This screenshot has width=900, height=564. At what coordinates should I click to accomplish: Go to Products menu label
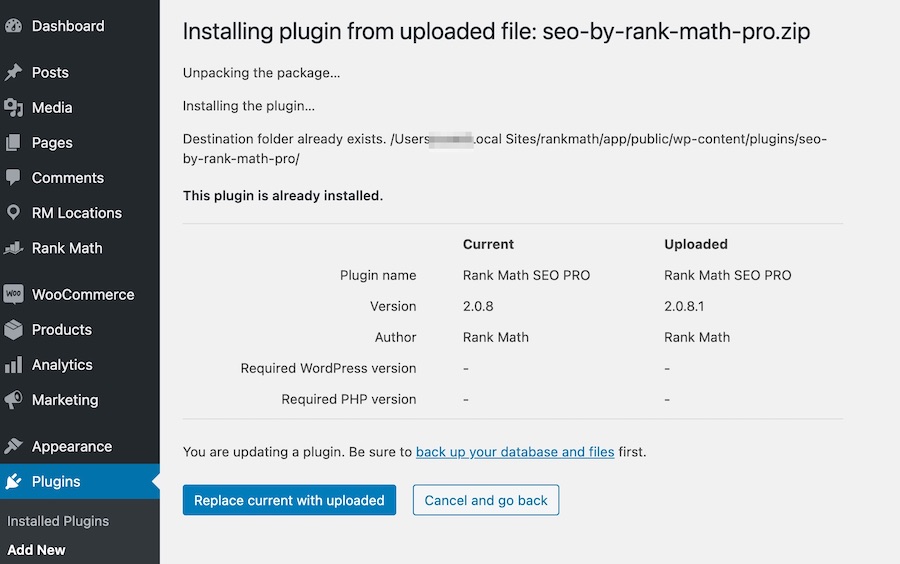tap(61, 329)
